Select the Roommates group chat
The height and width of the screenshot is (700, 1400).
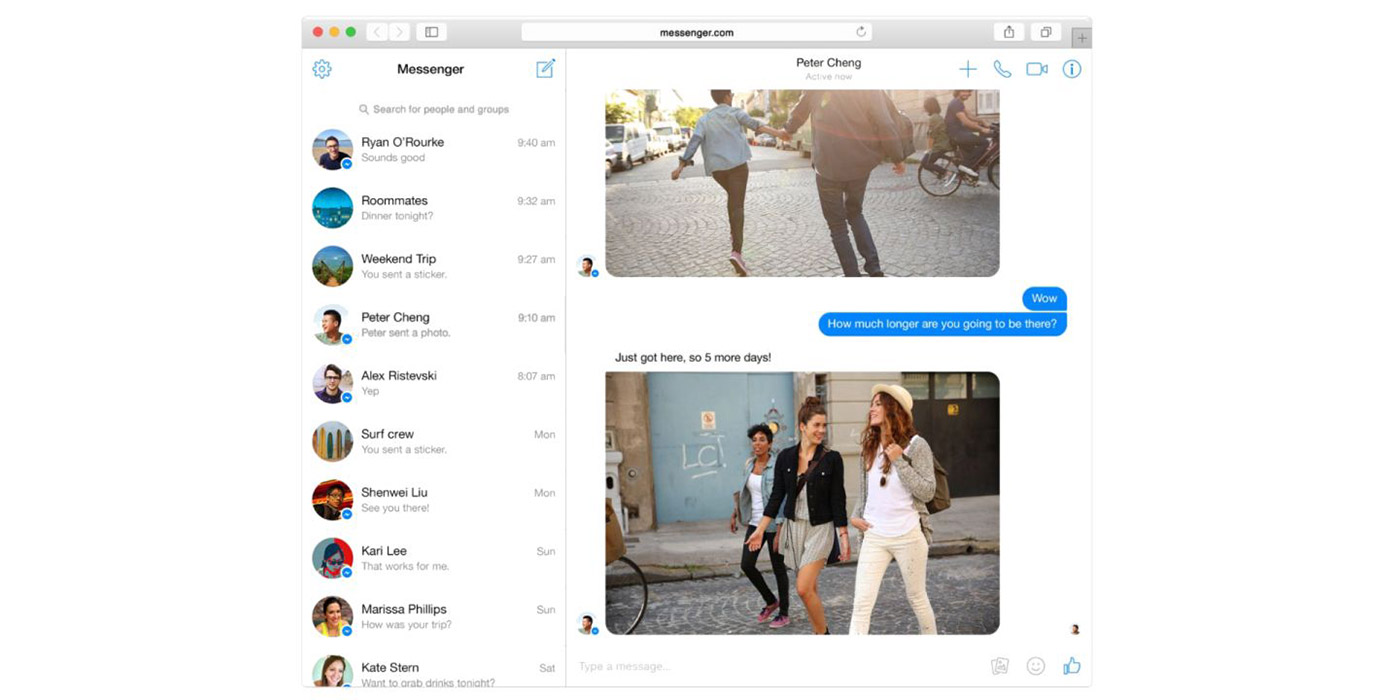[x=434, y=208]
